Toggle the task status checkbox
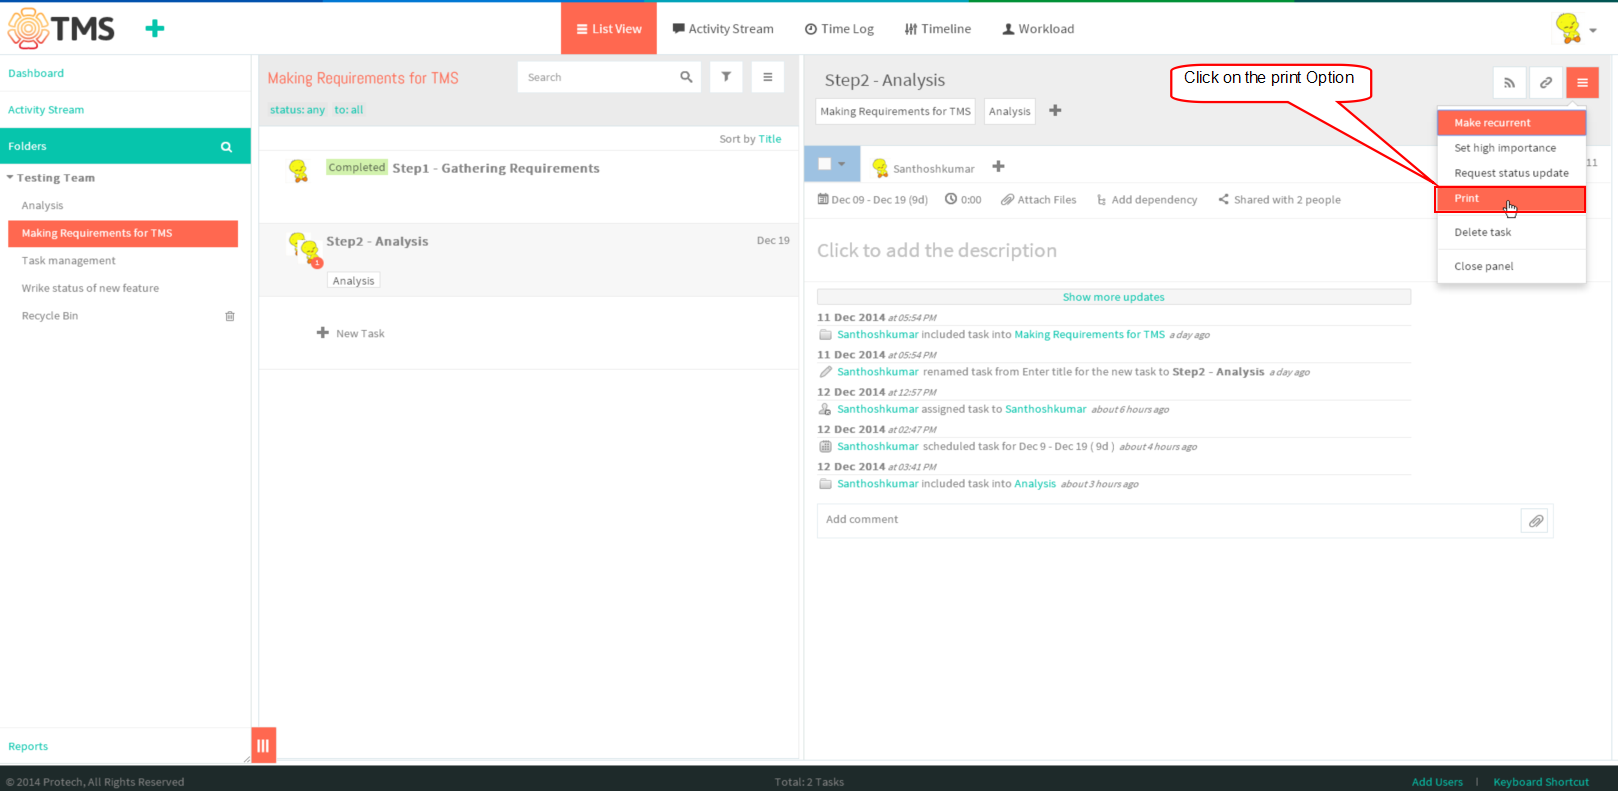Image resolution: width=1618 pixels, height=791 pixels. coord(825,164)
